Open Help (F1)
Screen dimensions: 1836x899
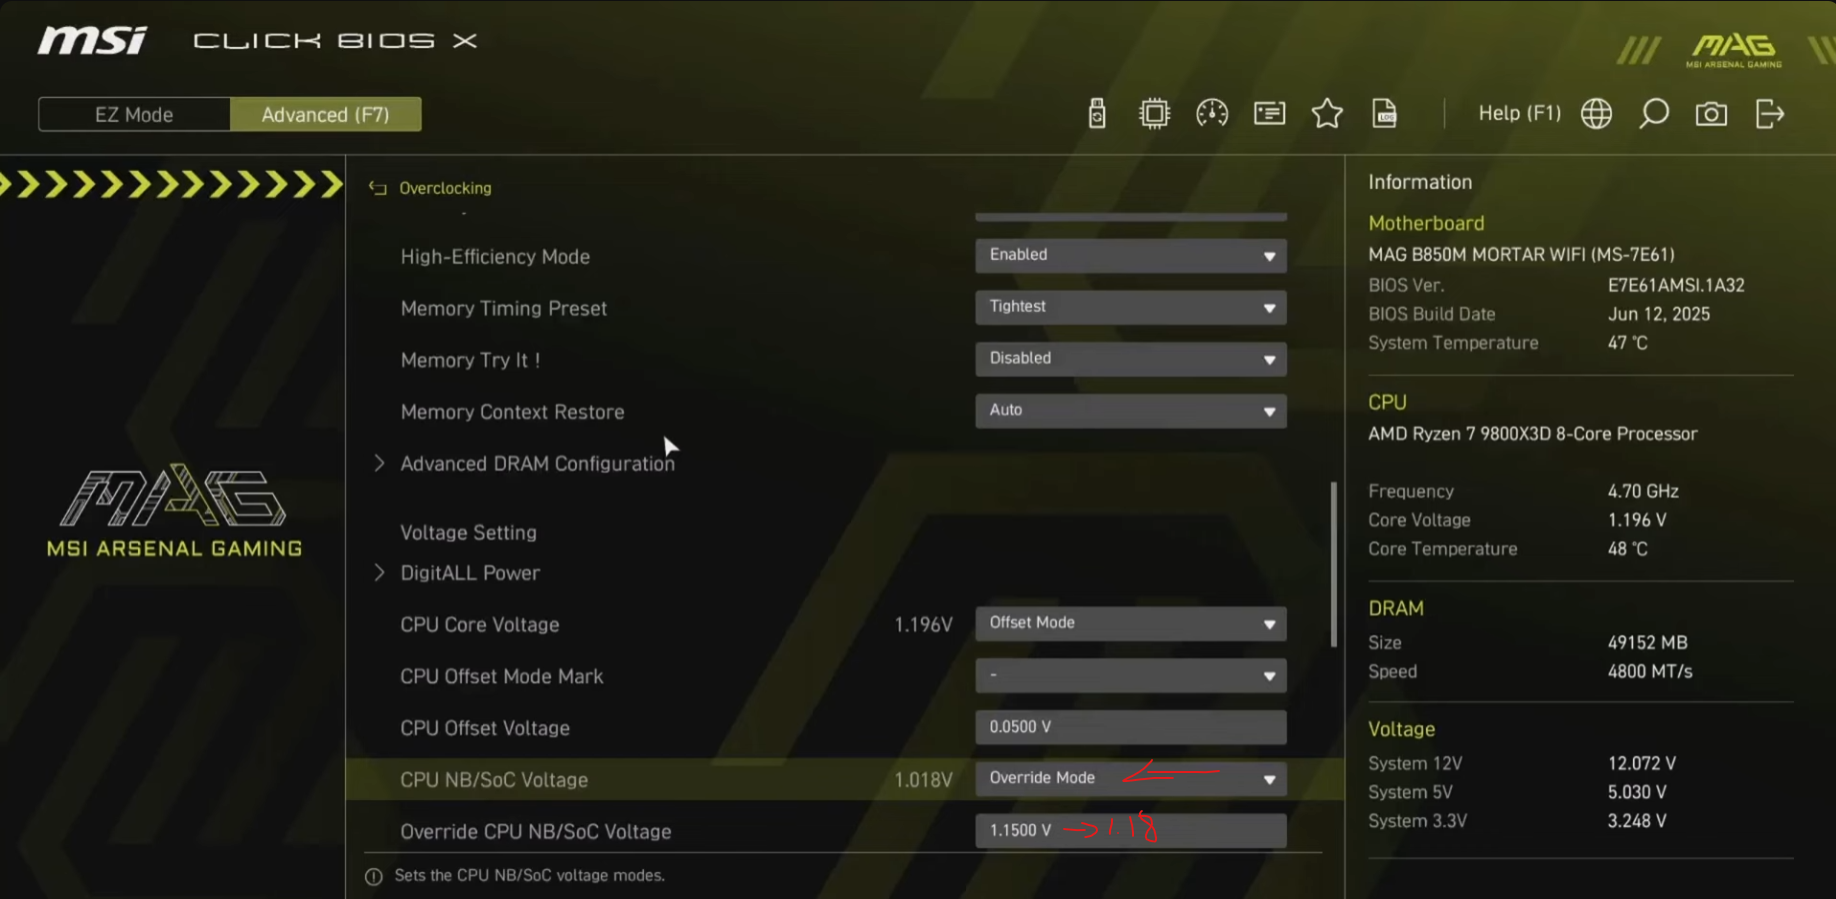(x=1519, y=114)
